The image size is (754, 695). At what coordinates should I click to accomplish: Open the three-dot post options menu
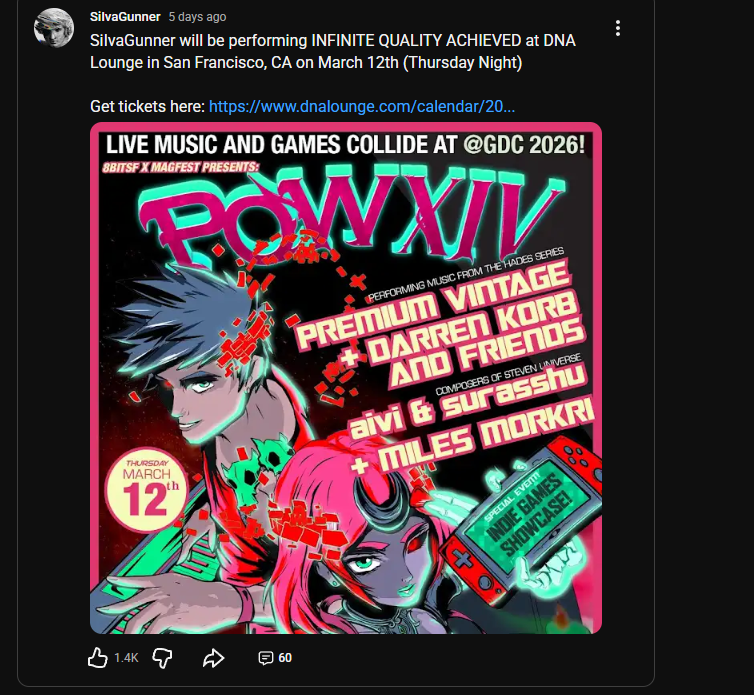[x=619, y=28]
